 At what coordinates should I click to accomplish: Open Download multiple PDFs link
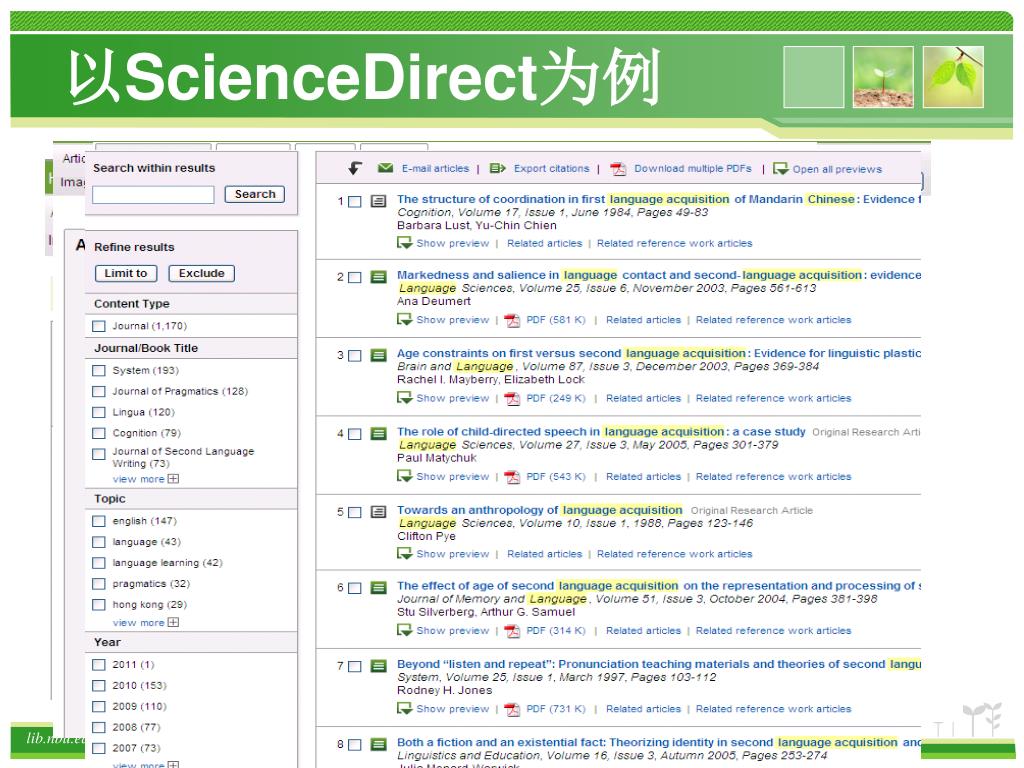(x=693, y=168)
